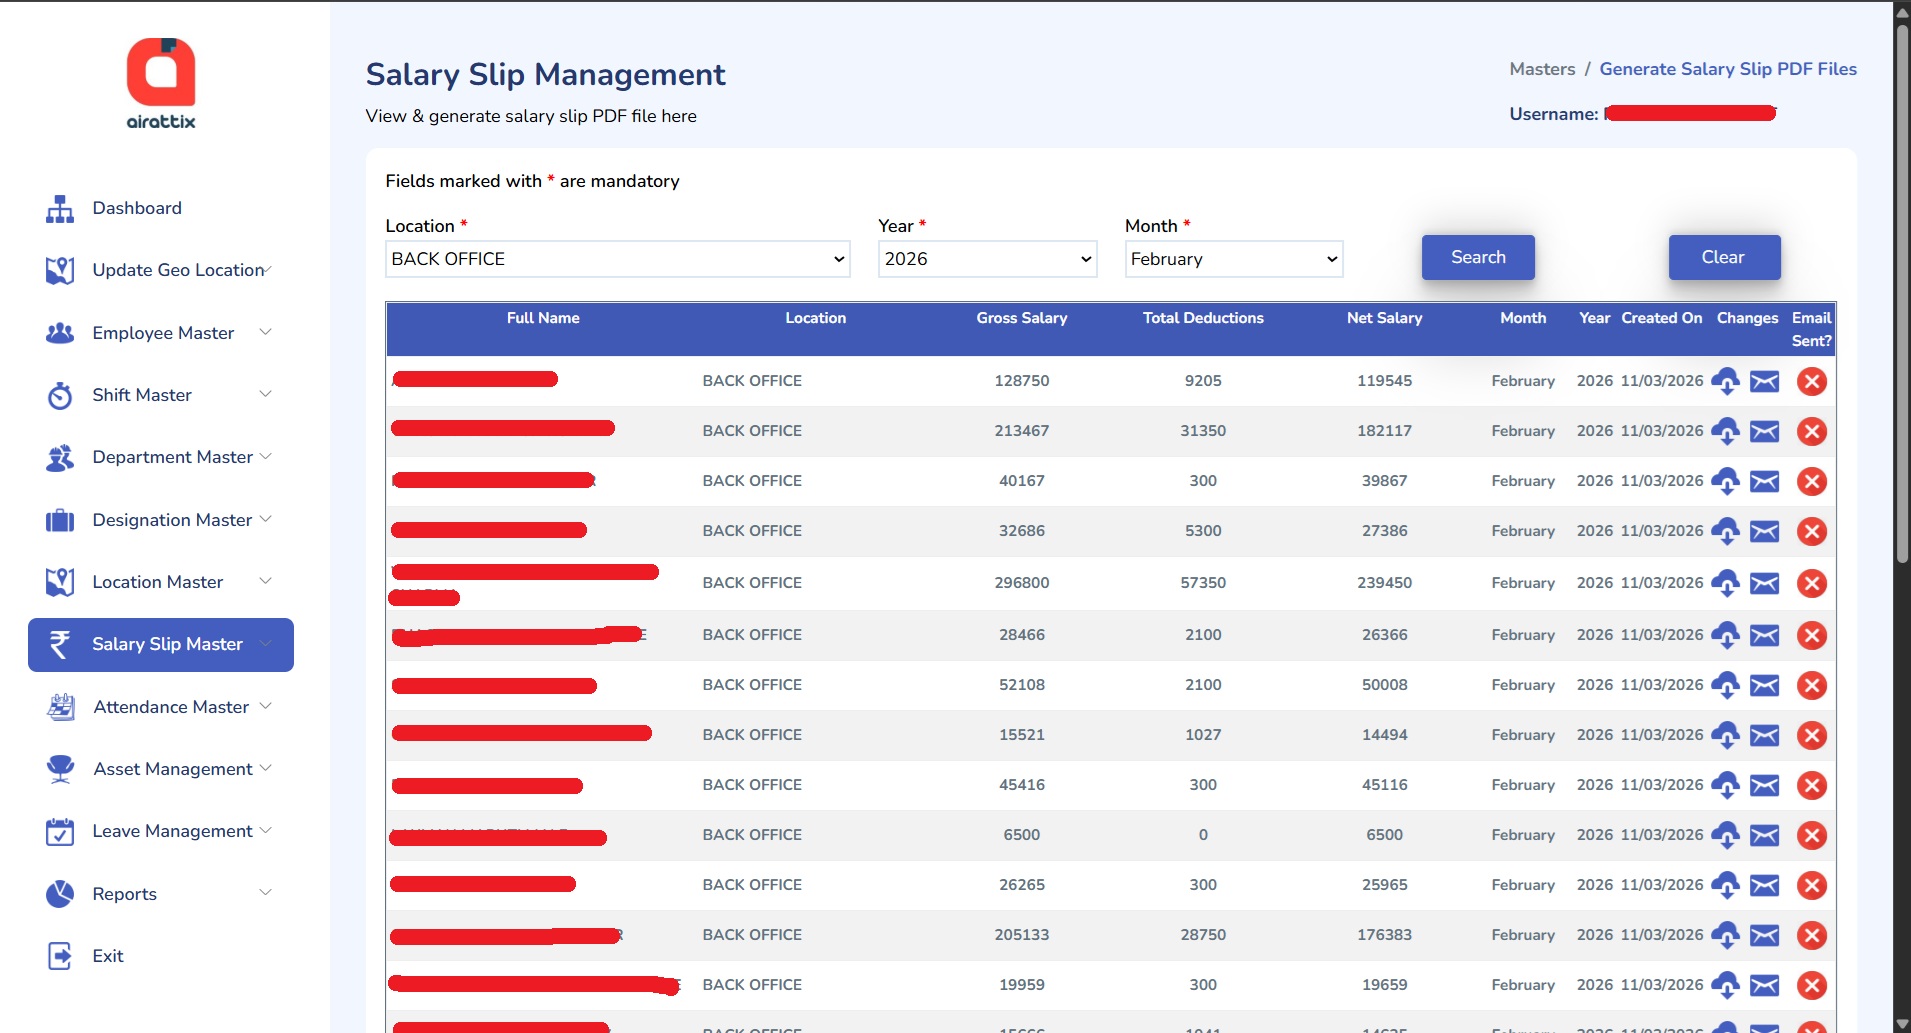Email salary slip for 213467 gross row
The image size is (1911, 1033).
(x=1764, y=431)
